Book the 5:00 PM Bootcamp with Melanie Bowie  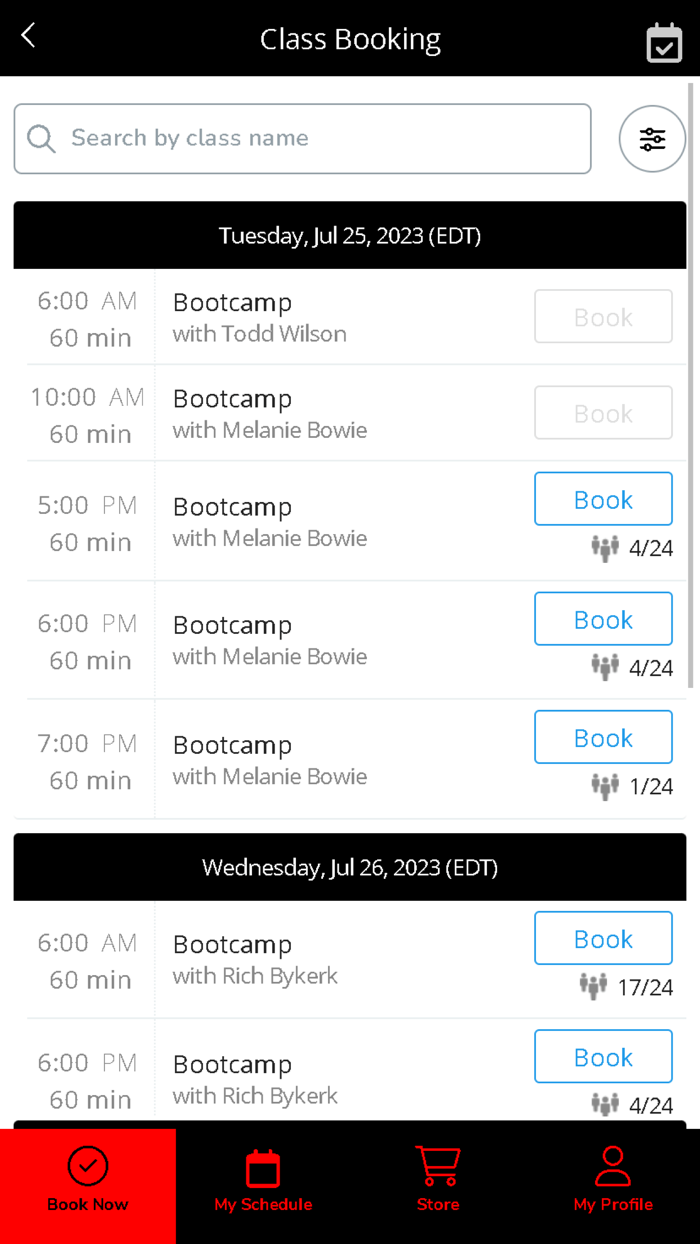pos(603,498)
